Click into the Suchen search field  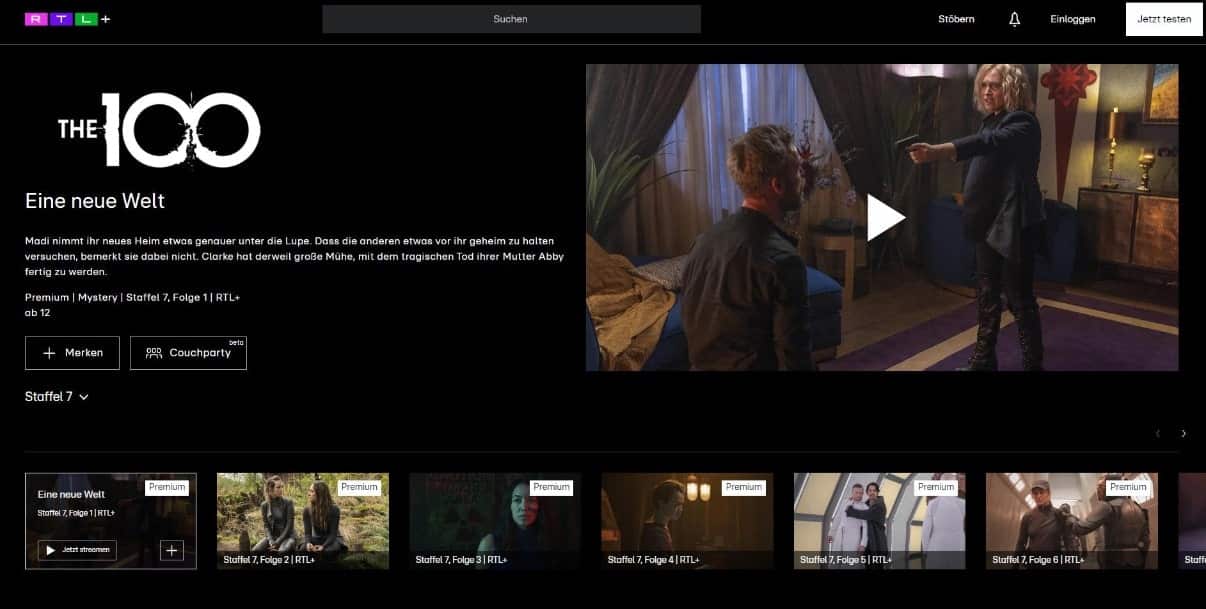511,19
